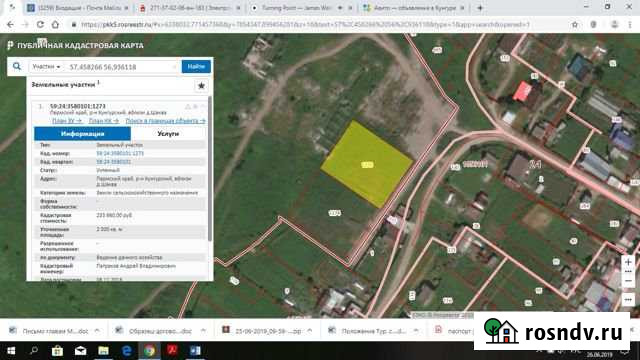
Task: Open the План ЗУ link
Action: point(67,121)
